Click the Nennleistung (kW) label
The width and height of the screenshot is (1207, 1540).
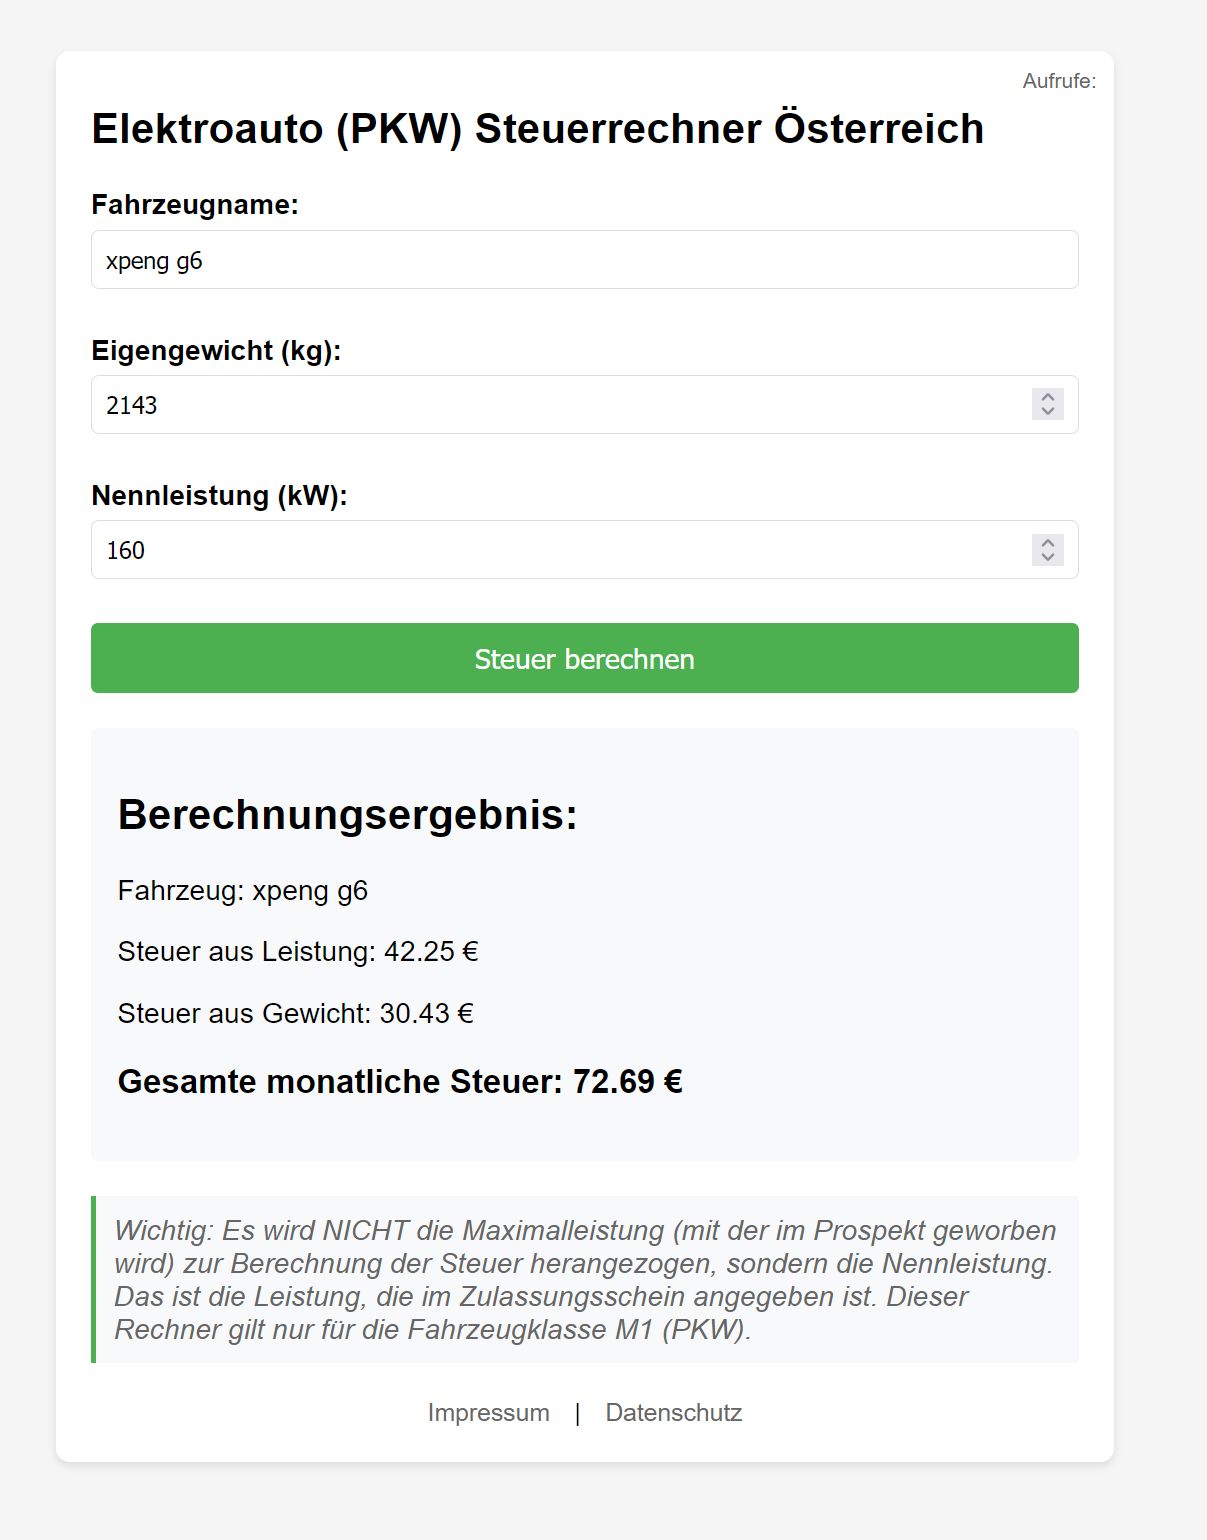pyautogui.click(x=219, y=496)
